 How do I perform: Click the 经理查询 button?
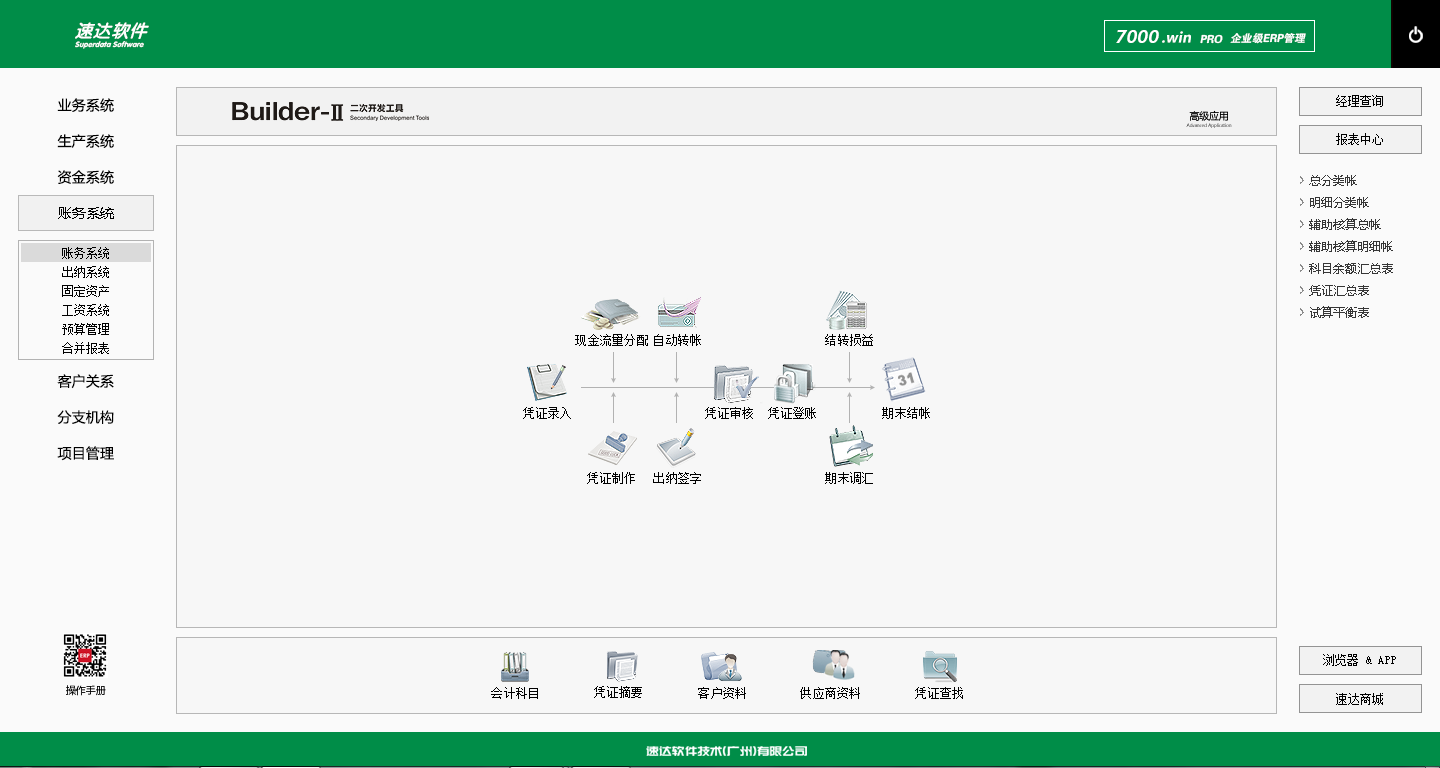click(x=1360, y=102)
